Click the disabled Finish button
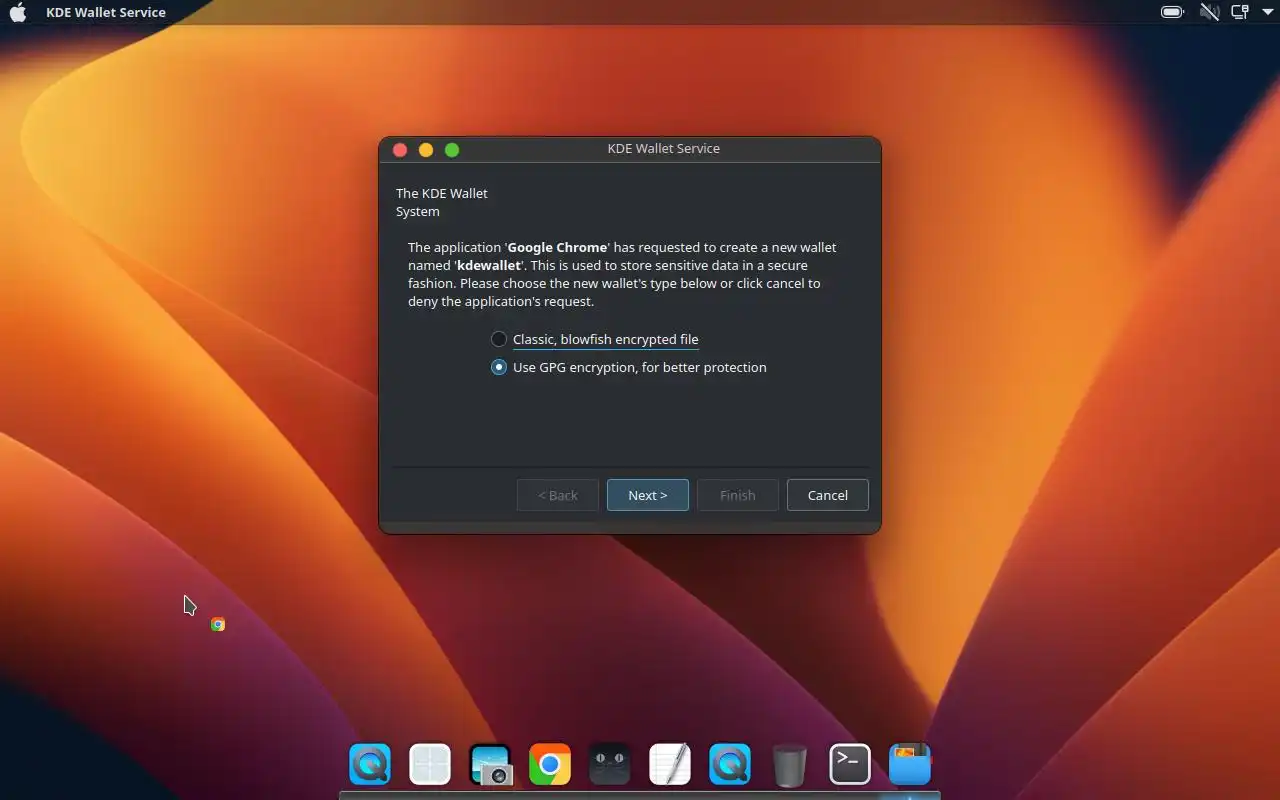The image size is (1280, 800). coord(738,495)
